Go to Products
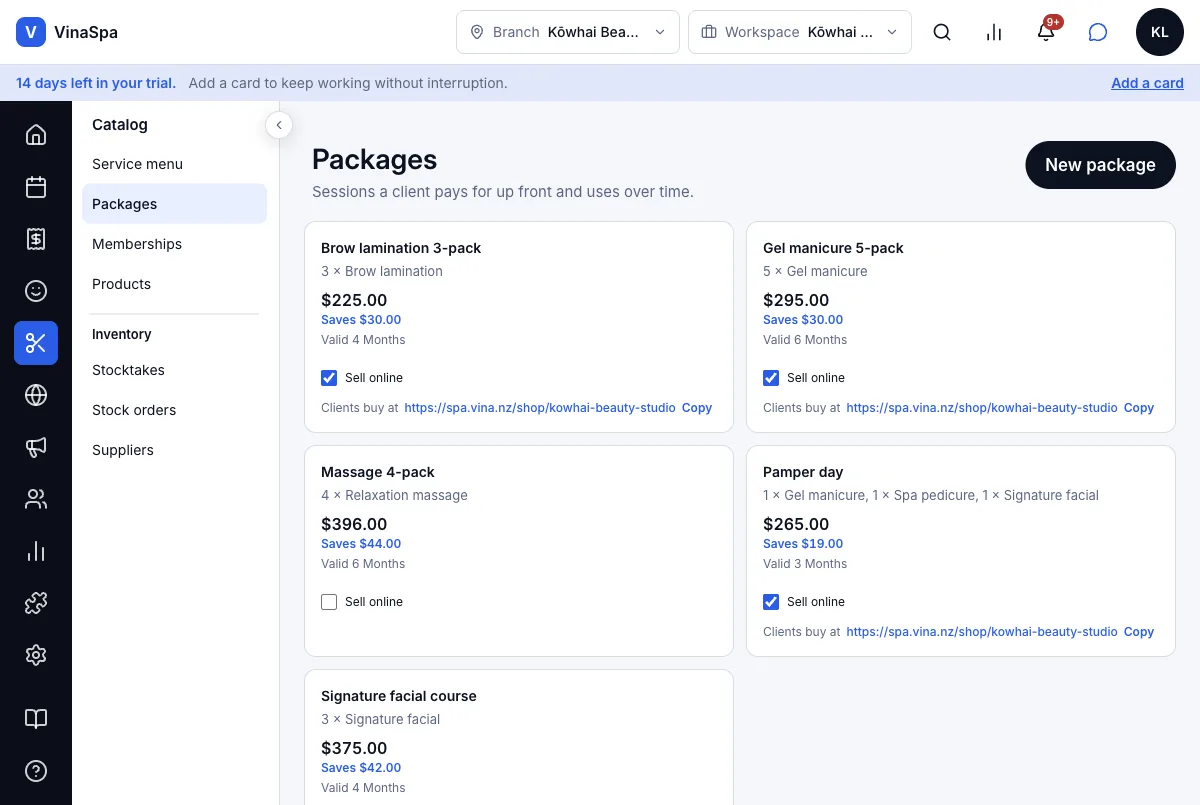Viewport: 1200px width, 805px height. tap(174, 284)
